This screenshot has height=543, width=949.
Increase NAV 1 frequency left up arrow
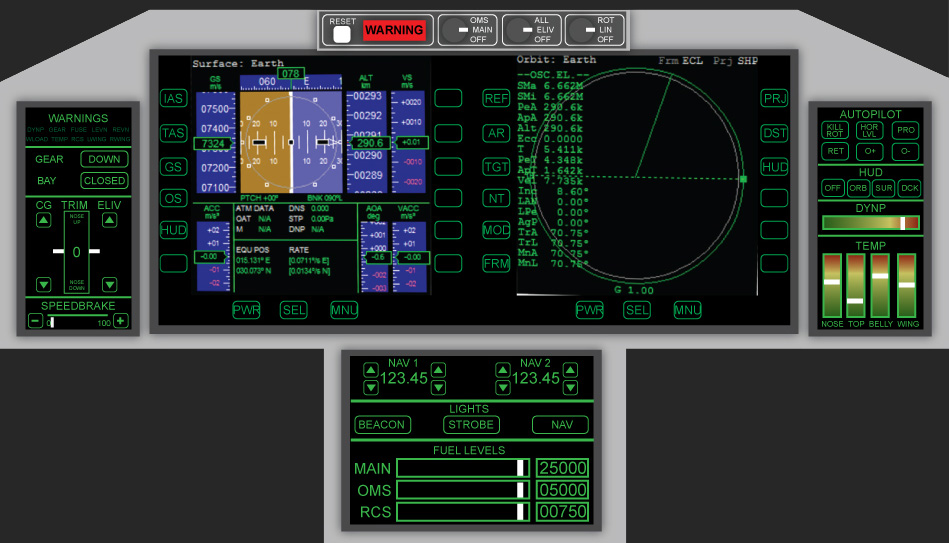[371, 370]
